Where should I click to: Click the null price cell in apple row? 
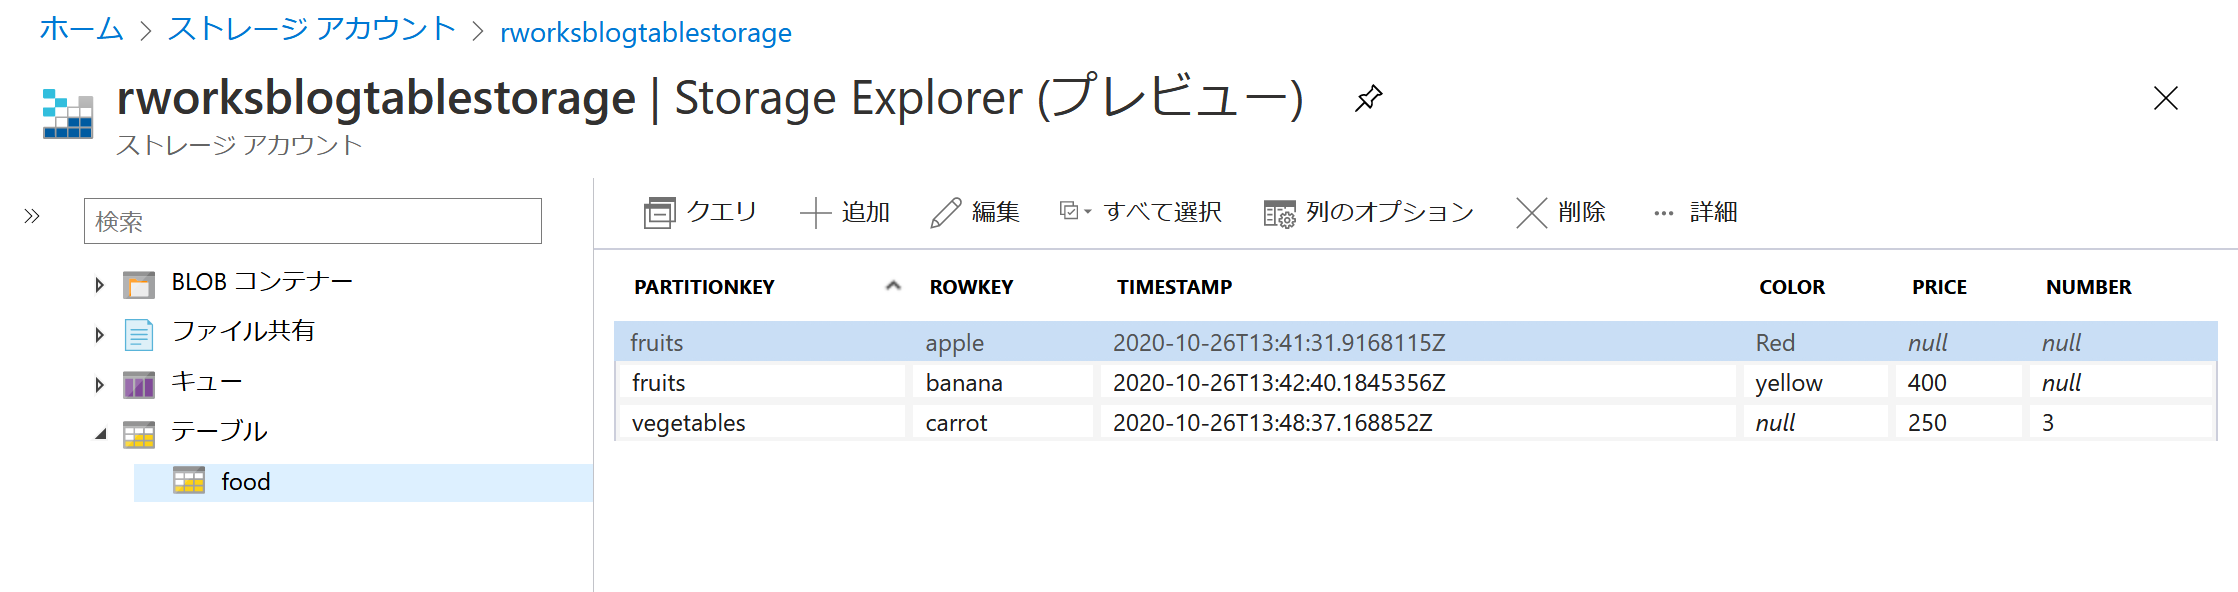pyautogui.click(x=1927, y=343)
